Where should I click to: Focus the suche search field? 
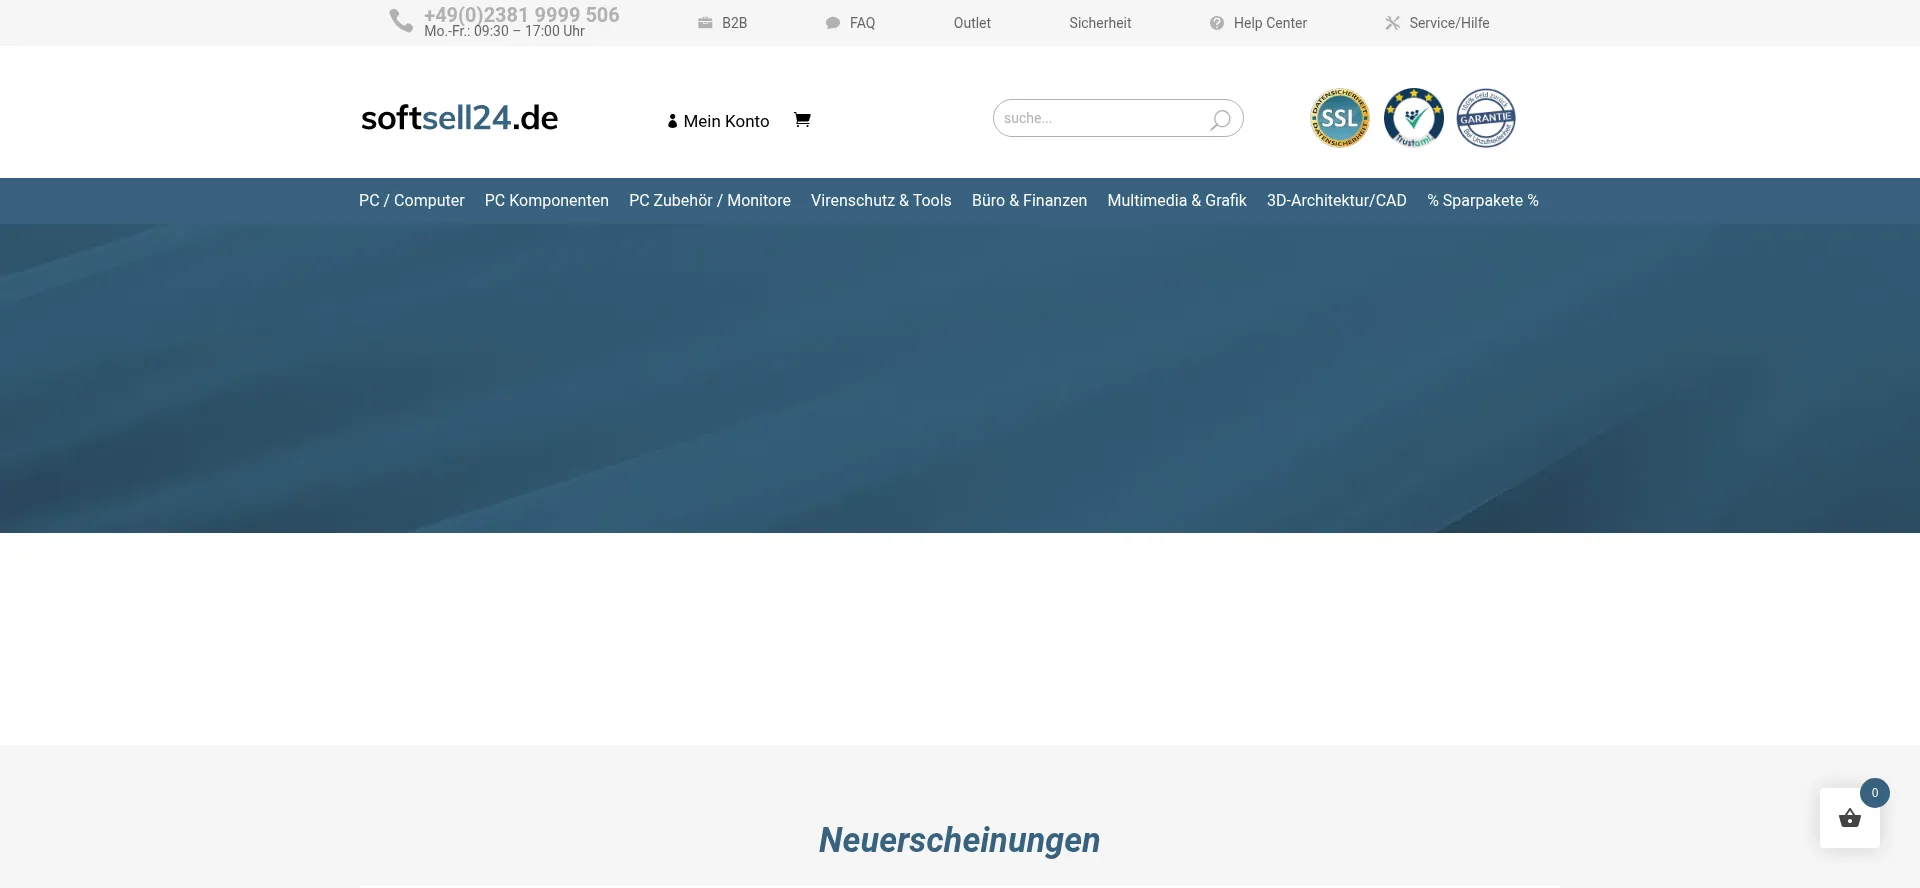pos(1100,118)
